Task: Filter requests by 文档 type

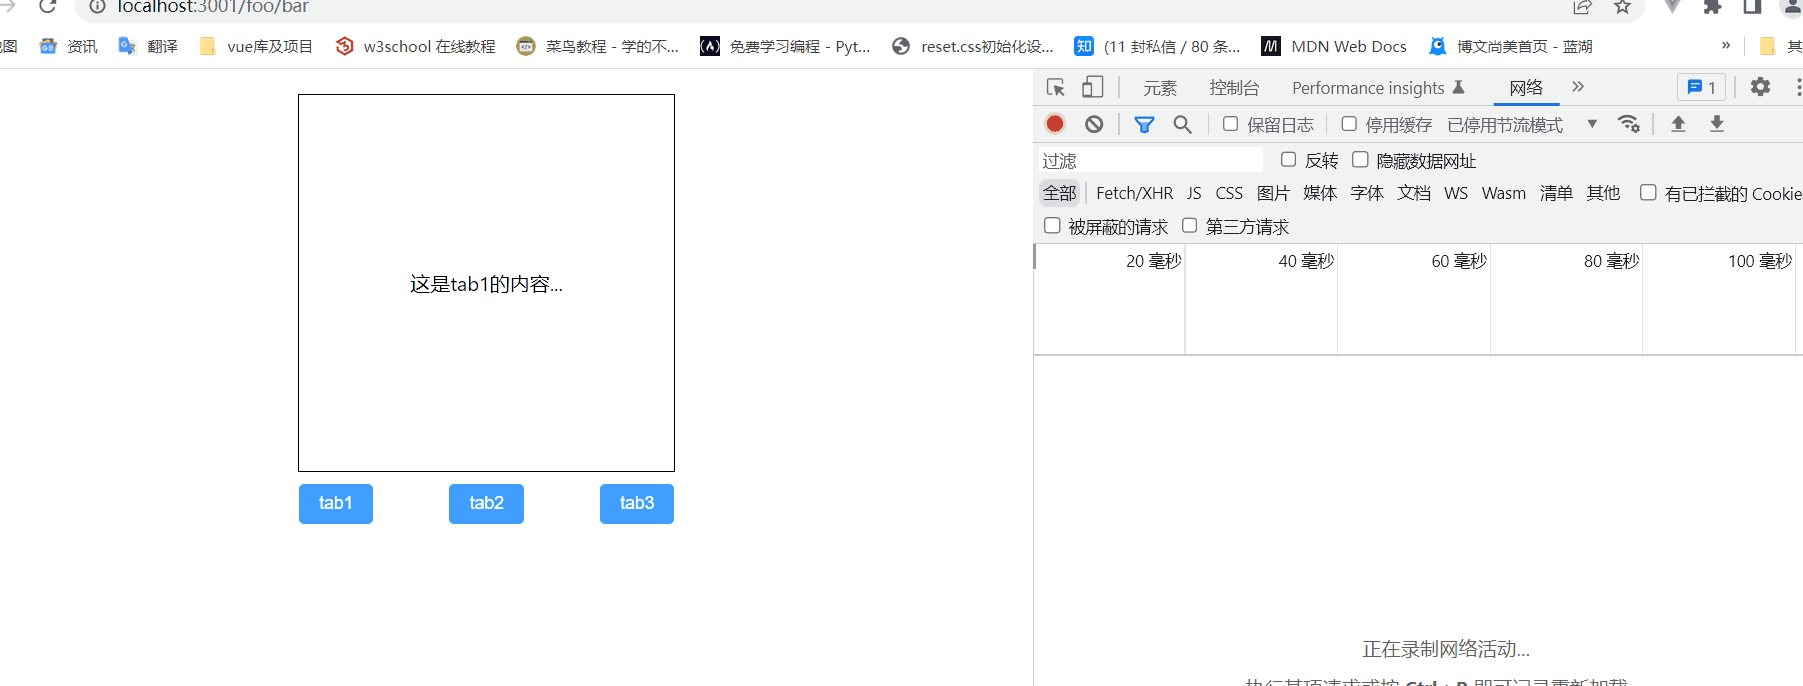Action: [x=1414, y=193]
